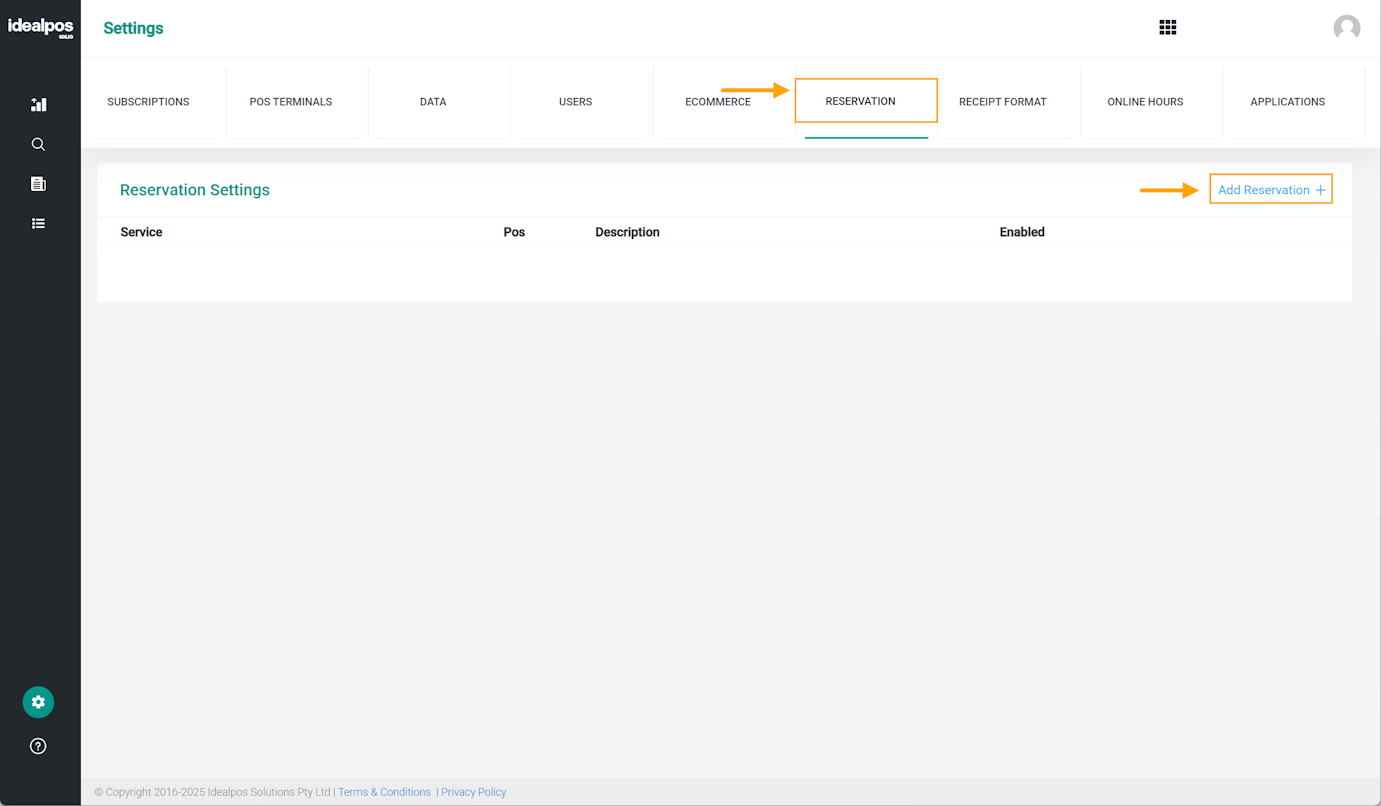The image size is (1381, 806).
Task: Open the Receipt Format tab
Action: point(1002,102)
